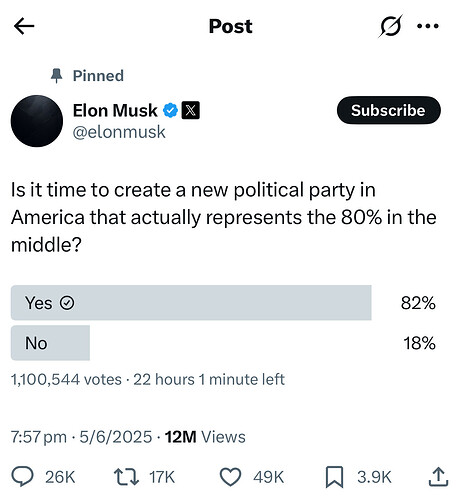Click the blue verified checkmark badge
The width and height of the screenshot is (460, 500).
(x=170, y=110)
